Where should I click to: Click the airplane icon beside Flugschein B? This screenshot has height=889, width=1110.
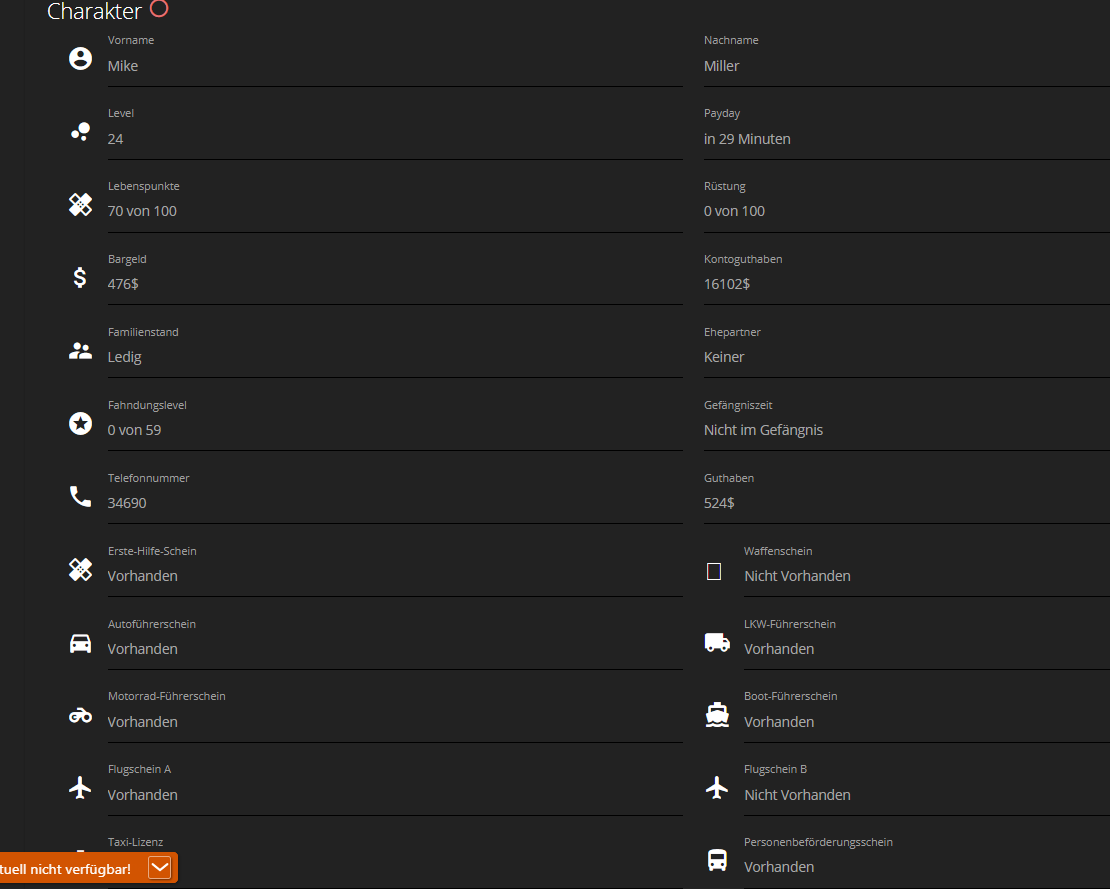[717, 787]
